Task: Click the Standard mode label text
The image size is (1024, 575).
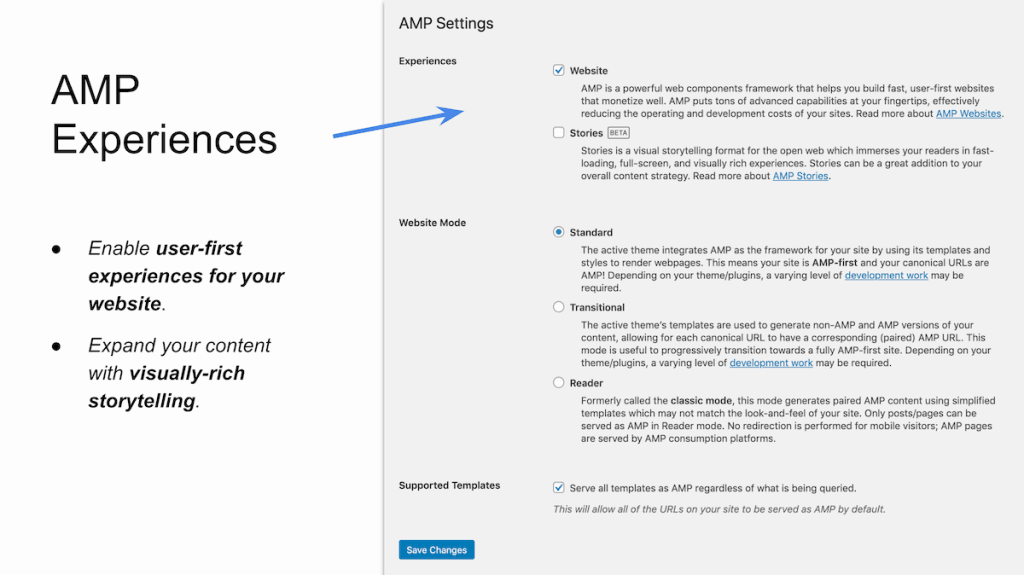Action: pyautogui.click(x=591, y=233)
